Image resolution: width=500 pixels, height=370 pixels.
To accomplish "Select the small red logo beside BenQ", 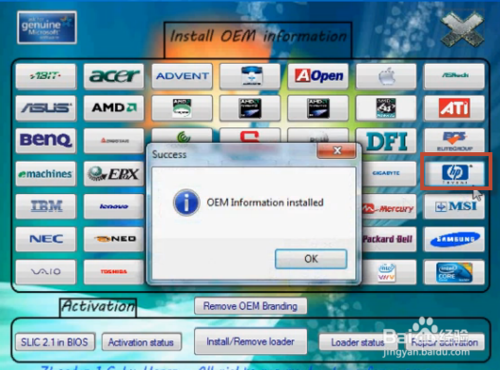I will (x=114, y=140).
